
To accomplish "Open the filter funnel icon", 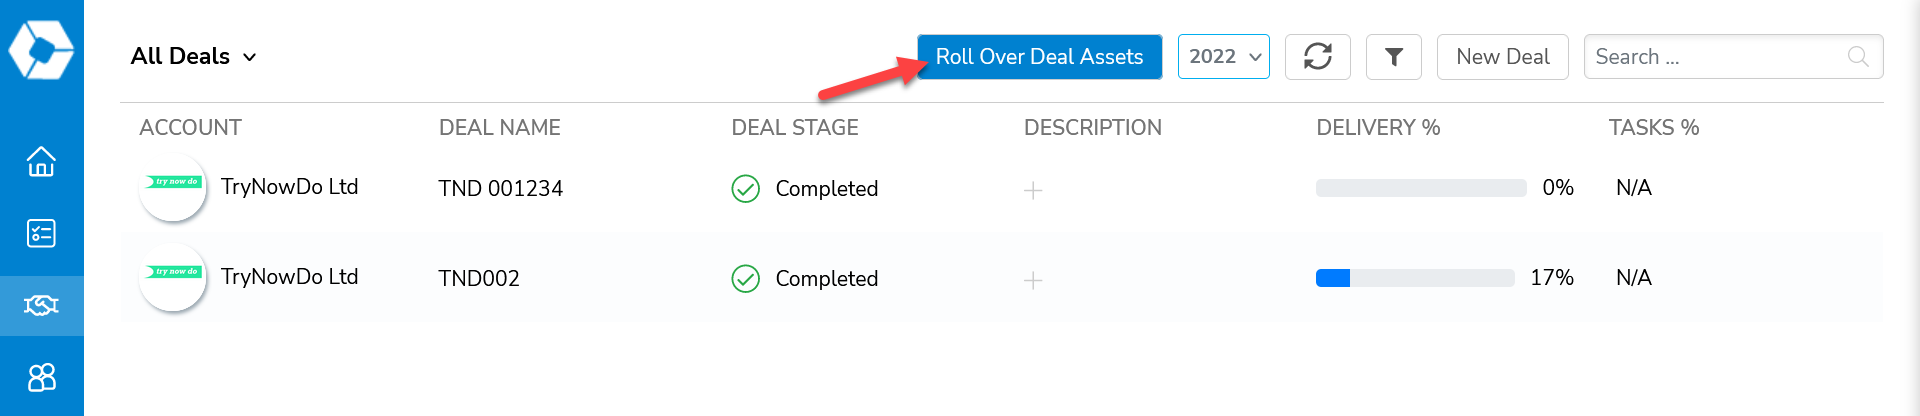I will [1394, 57].
